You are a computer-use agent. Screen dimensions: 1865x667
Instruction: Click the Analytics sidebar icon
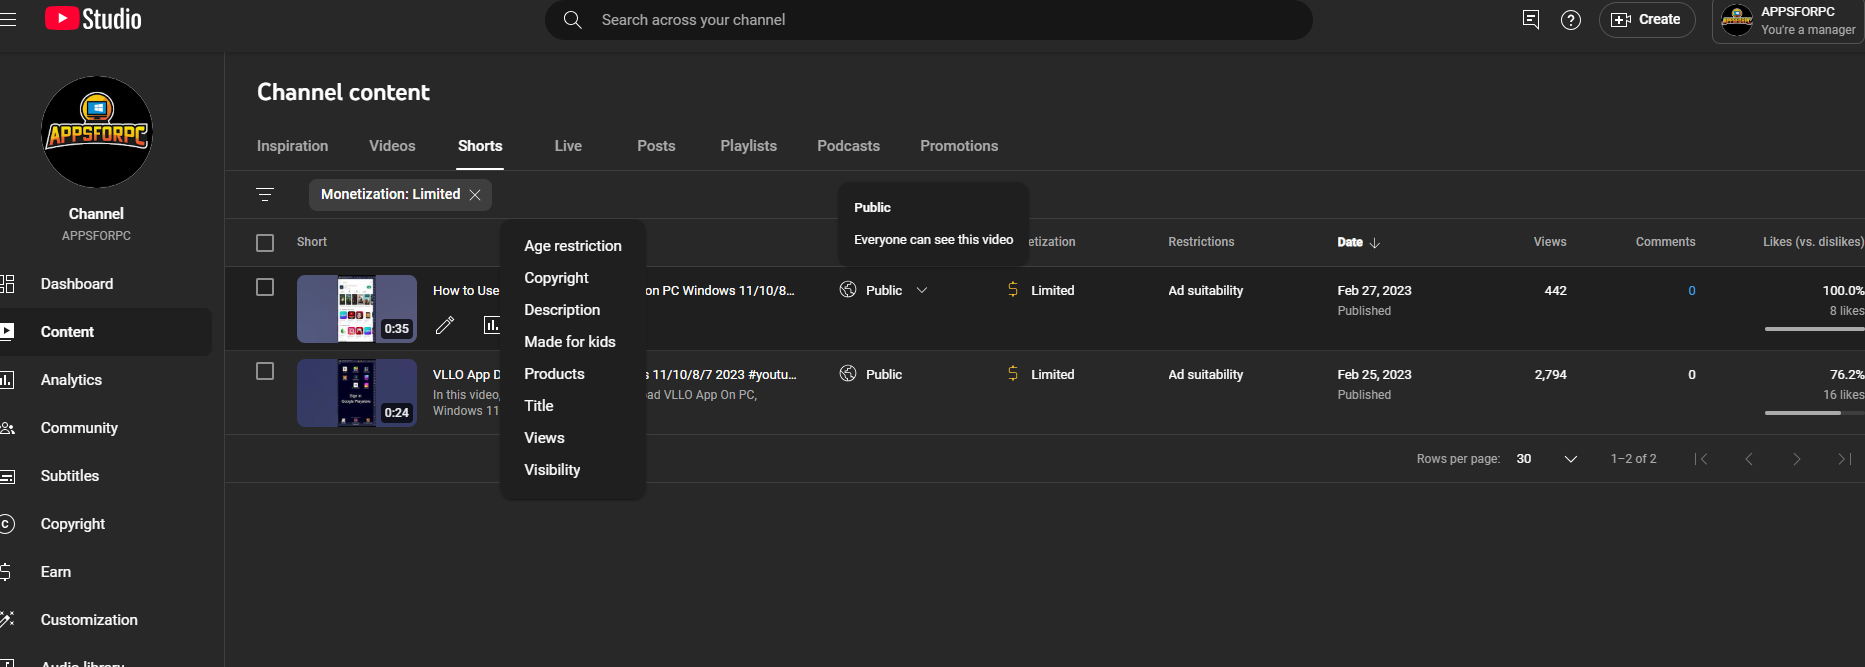pyautogui.click(x=7, y=380)
